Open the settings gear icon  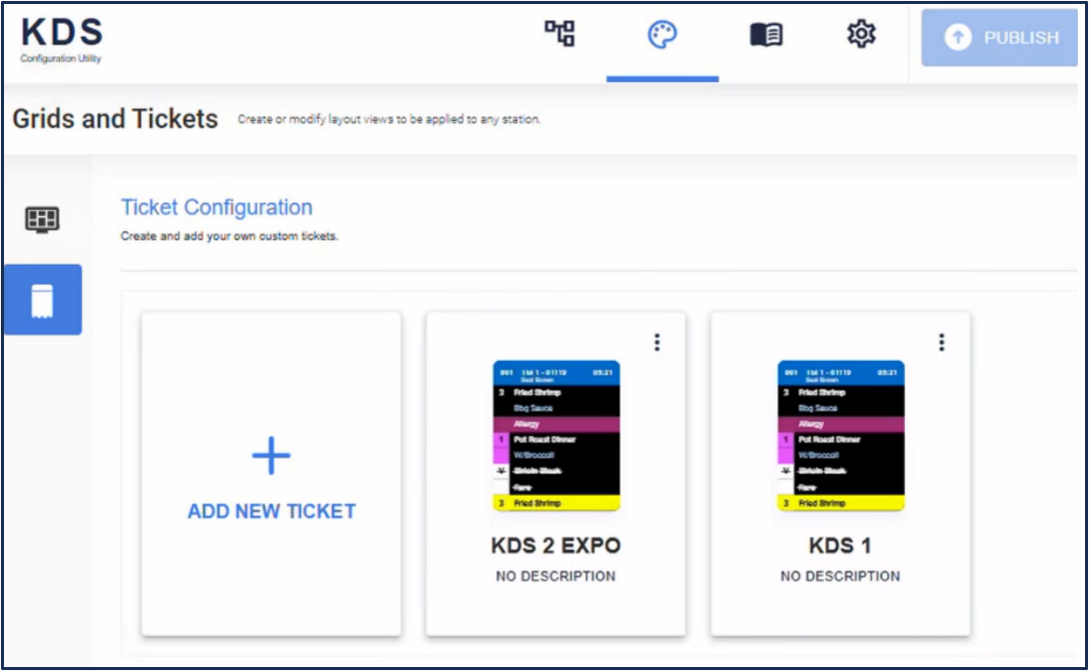[861, 33]
